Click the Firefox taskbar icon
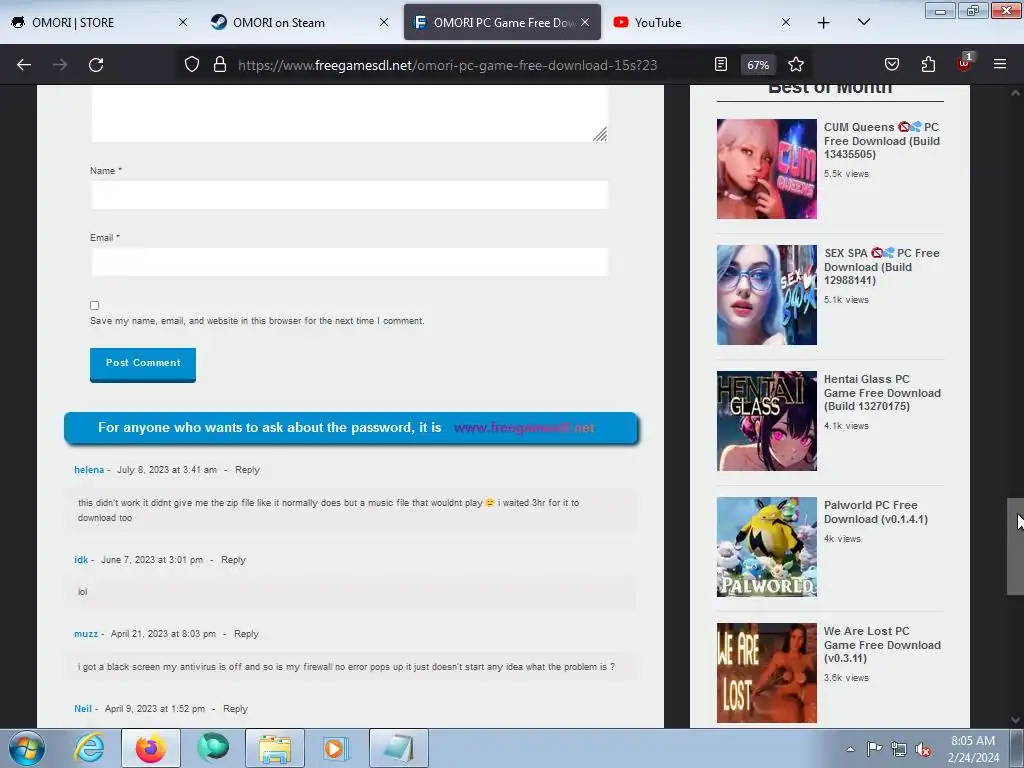This screenshot has width=1024, height=768. (151, 748)
